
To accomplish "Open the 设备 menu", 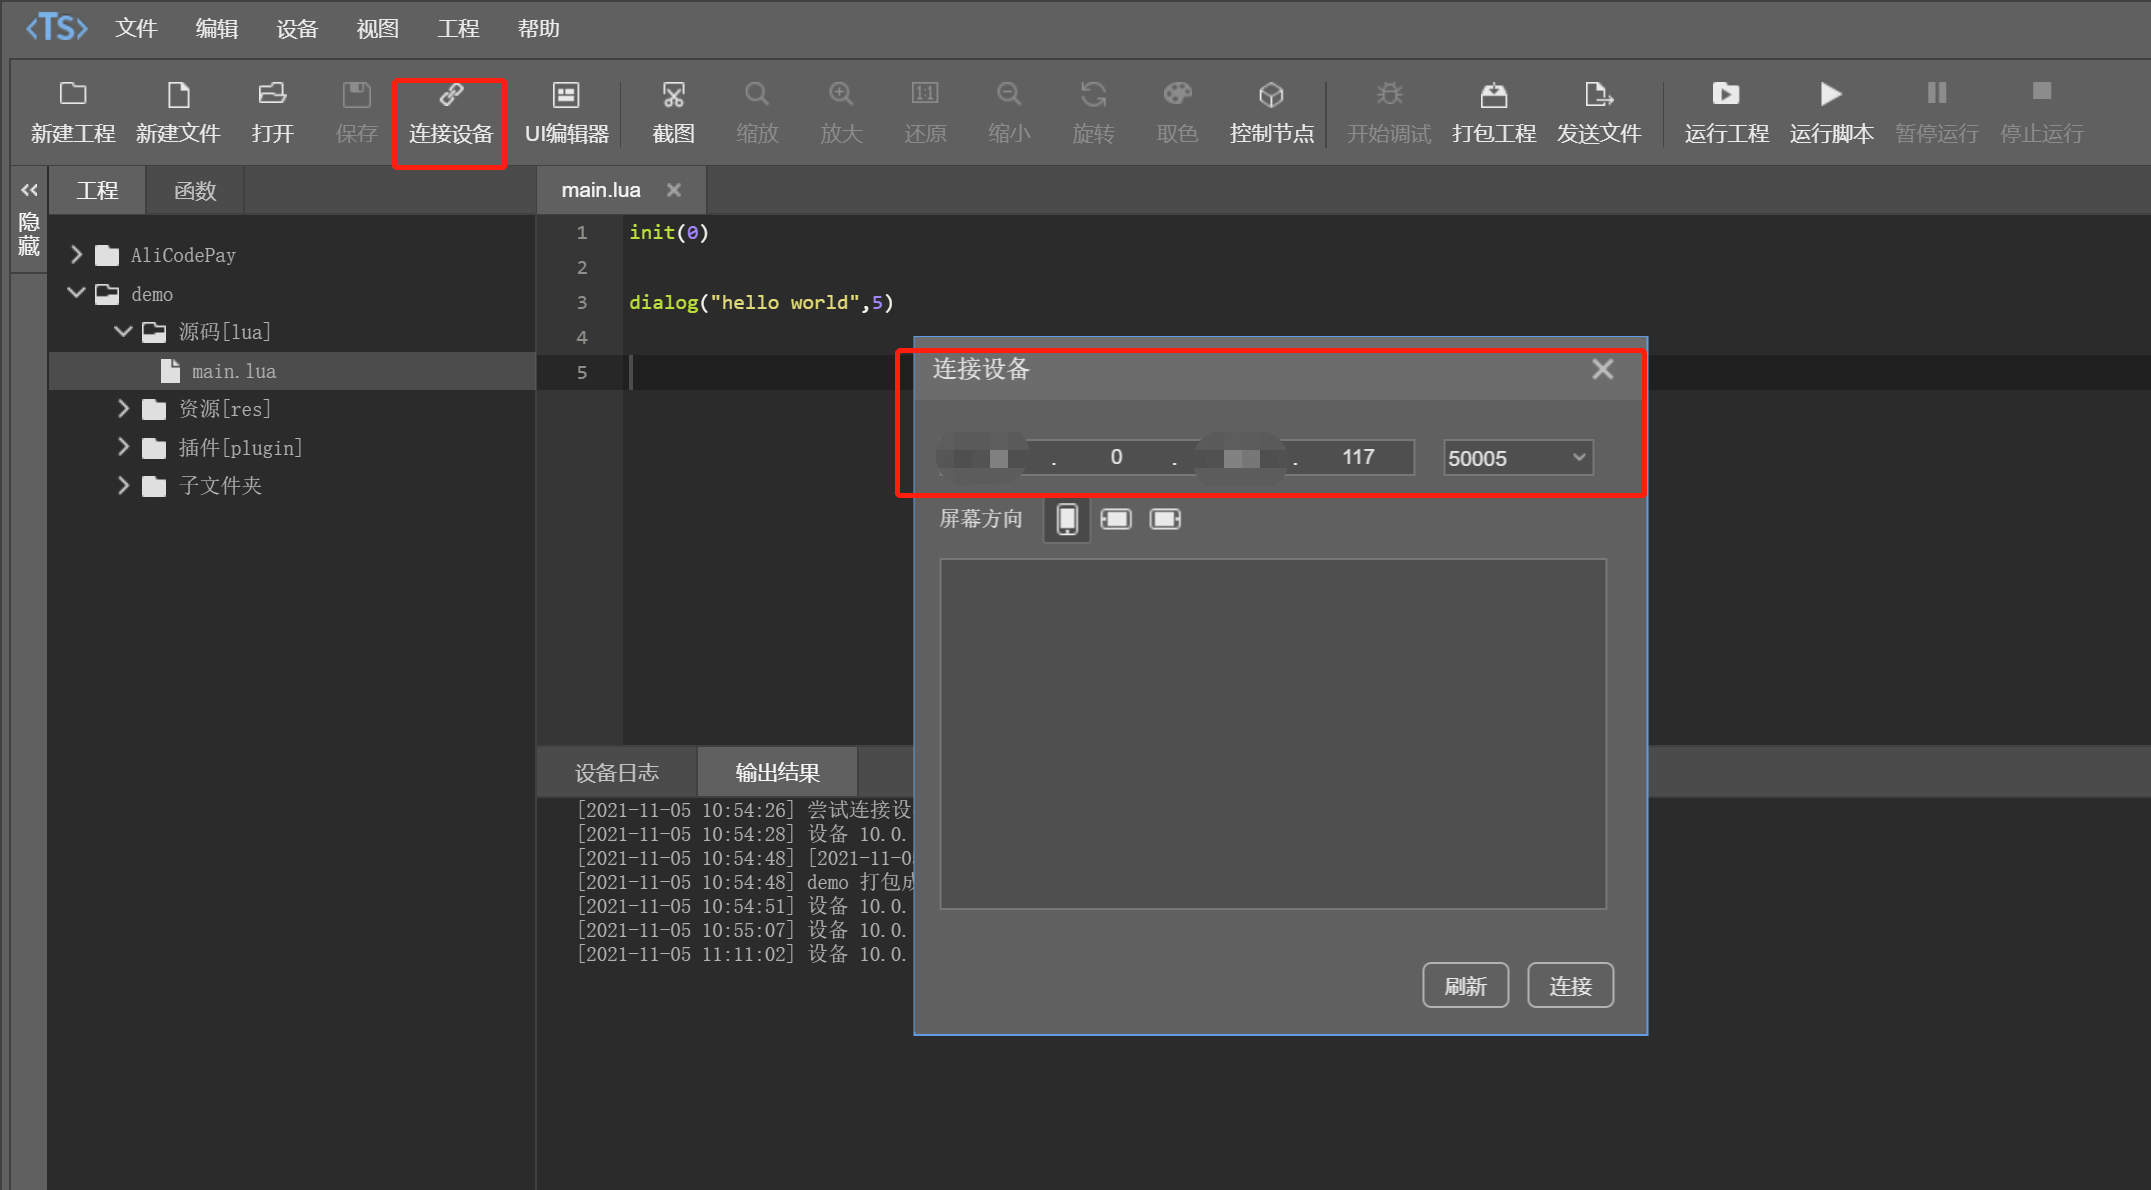I will click(297, 28).
